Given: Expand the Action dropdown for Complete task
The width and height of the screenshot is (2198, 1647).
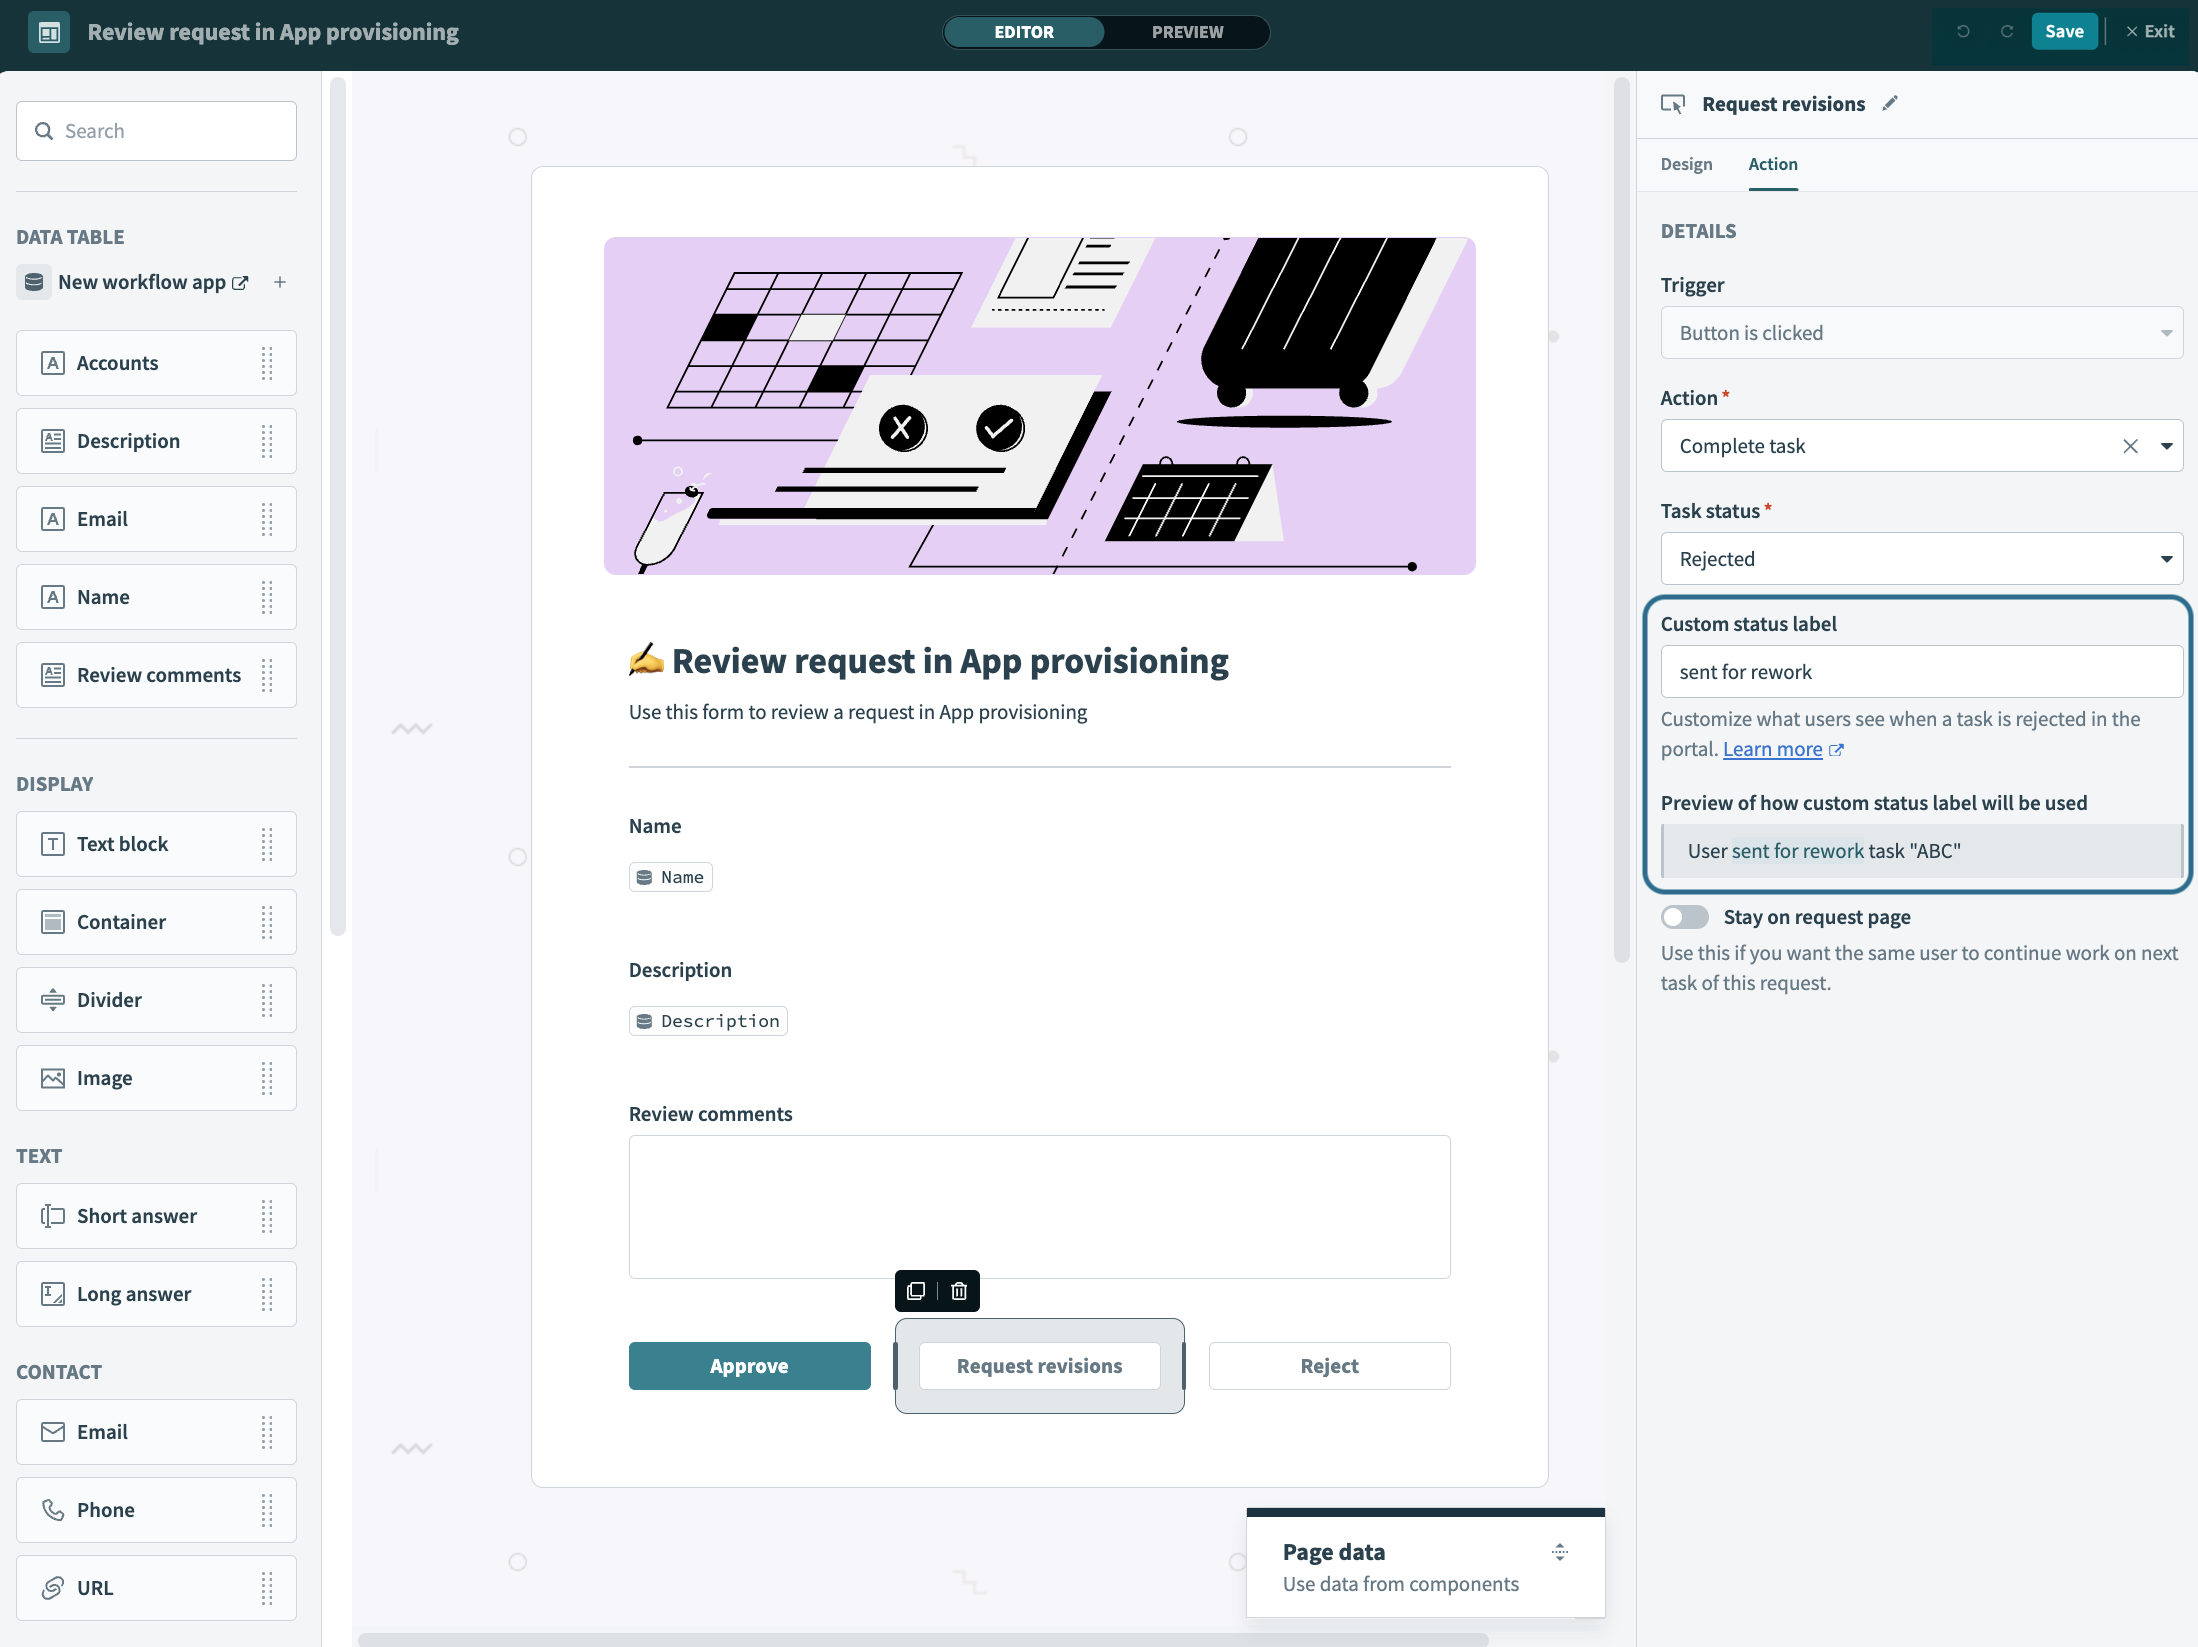Looking at the screenshot, I should (2166, 446).
